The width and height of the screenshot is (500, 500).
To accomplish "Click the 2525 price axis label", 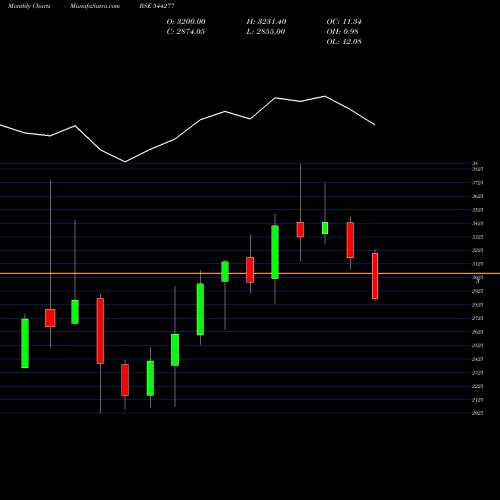I will [x=478, y=345].
